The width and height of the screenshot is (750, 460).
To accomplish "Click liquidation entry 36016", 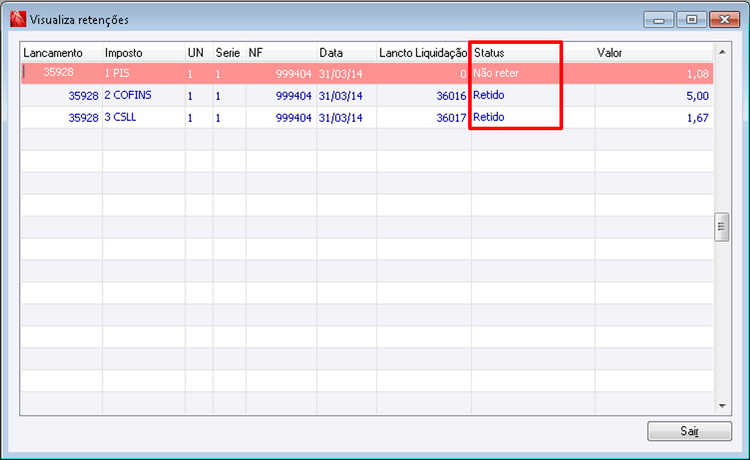I will coord(424,96).
